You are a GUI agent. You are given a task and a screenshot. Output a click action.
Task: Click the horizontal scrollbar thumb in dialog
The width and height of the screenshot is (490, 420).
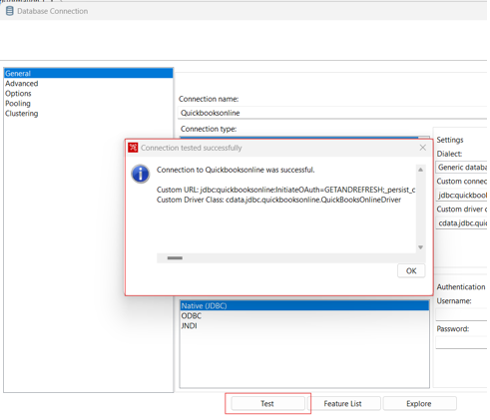(x=175, y=258)
